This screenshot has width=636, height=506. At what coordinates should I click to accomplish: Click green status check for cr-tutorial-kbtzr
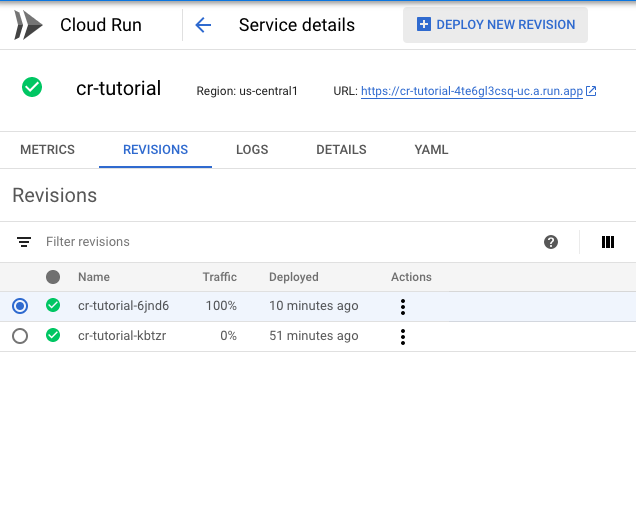(53, 335)
